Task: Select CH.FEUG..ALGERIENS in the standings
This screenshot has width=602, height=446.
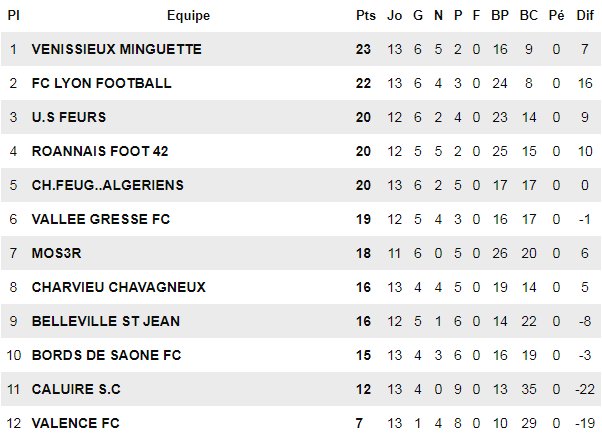Action: click(107, 185)
